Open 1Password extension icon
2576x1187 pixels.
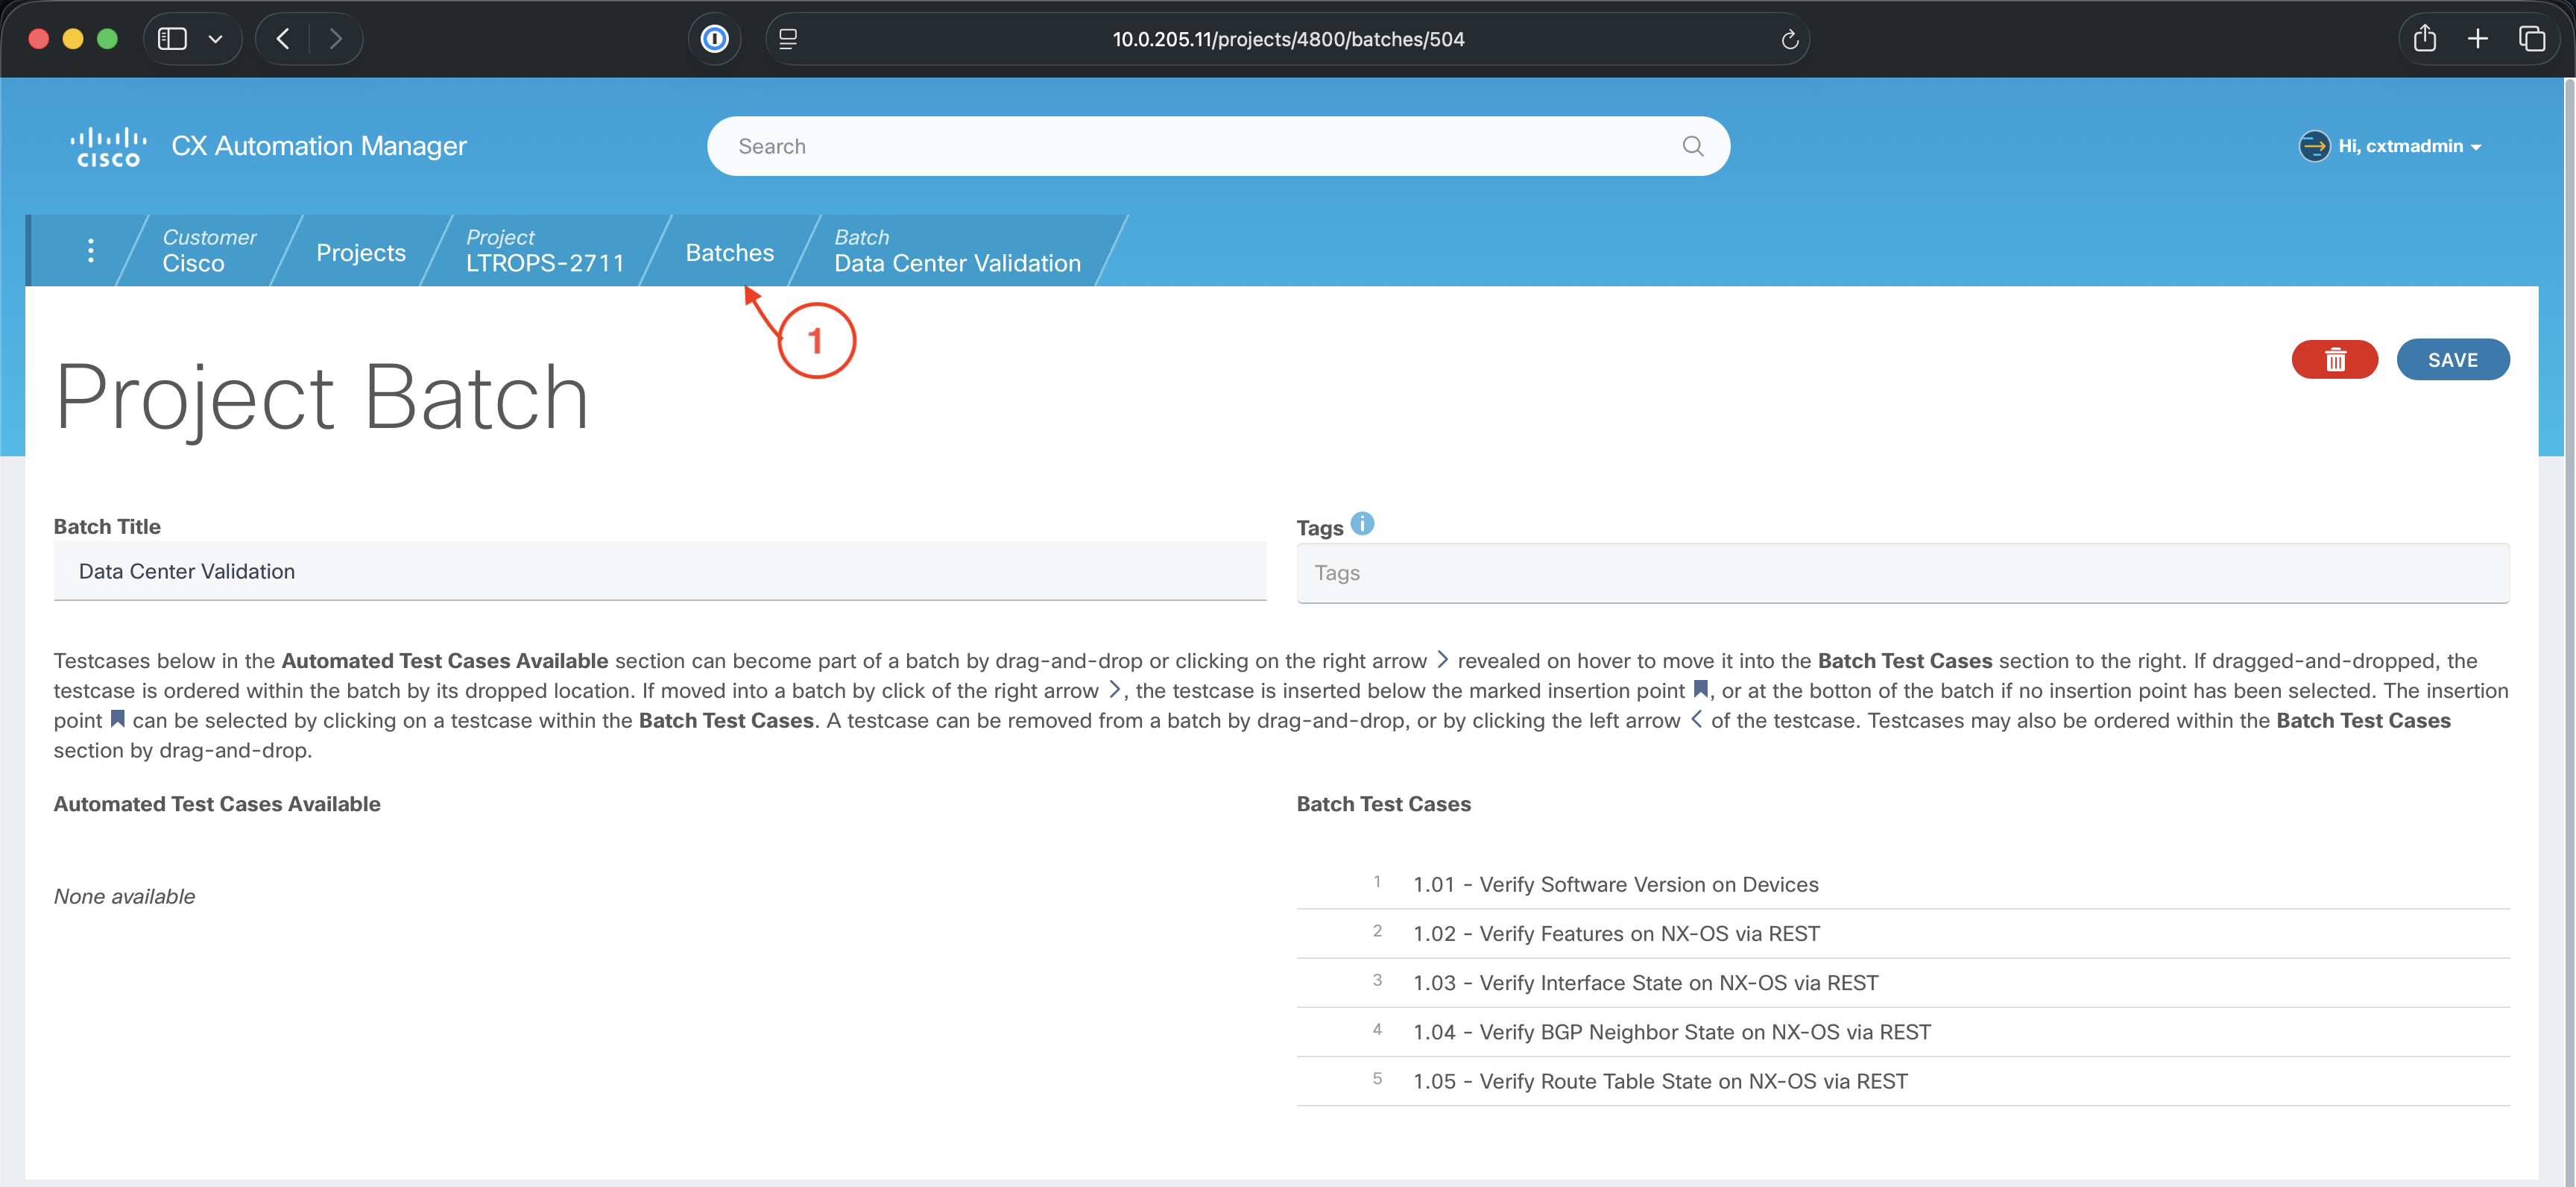coord(714,39)
